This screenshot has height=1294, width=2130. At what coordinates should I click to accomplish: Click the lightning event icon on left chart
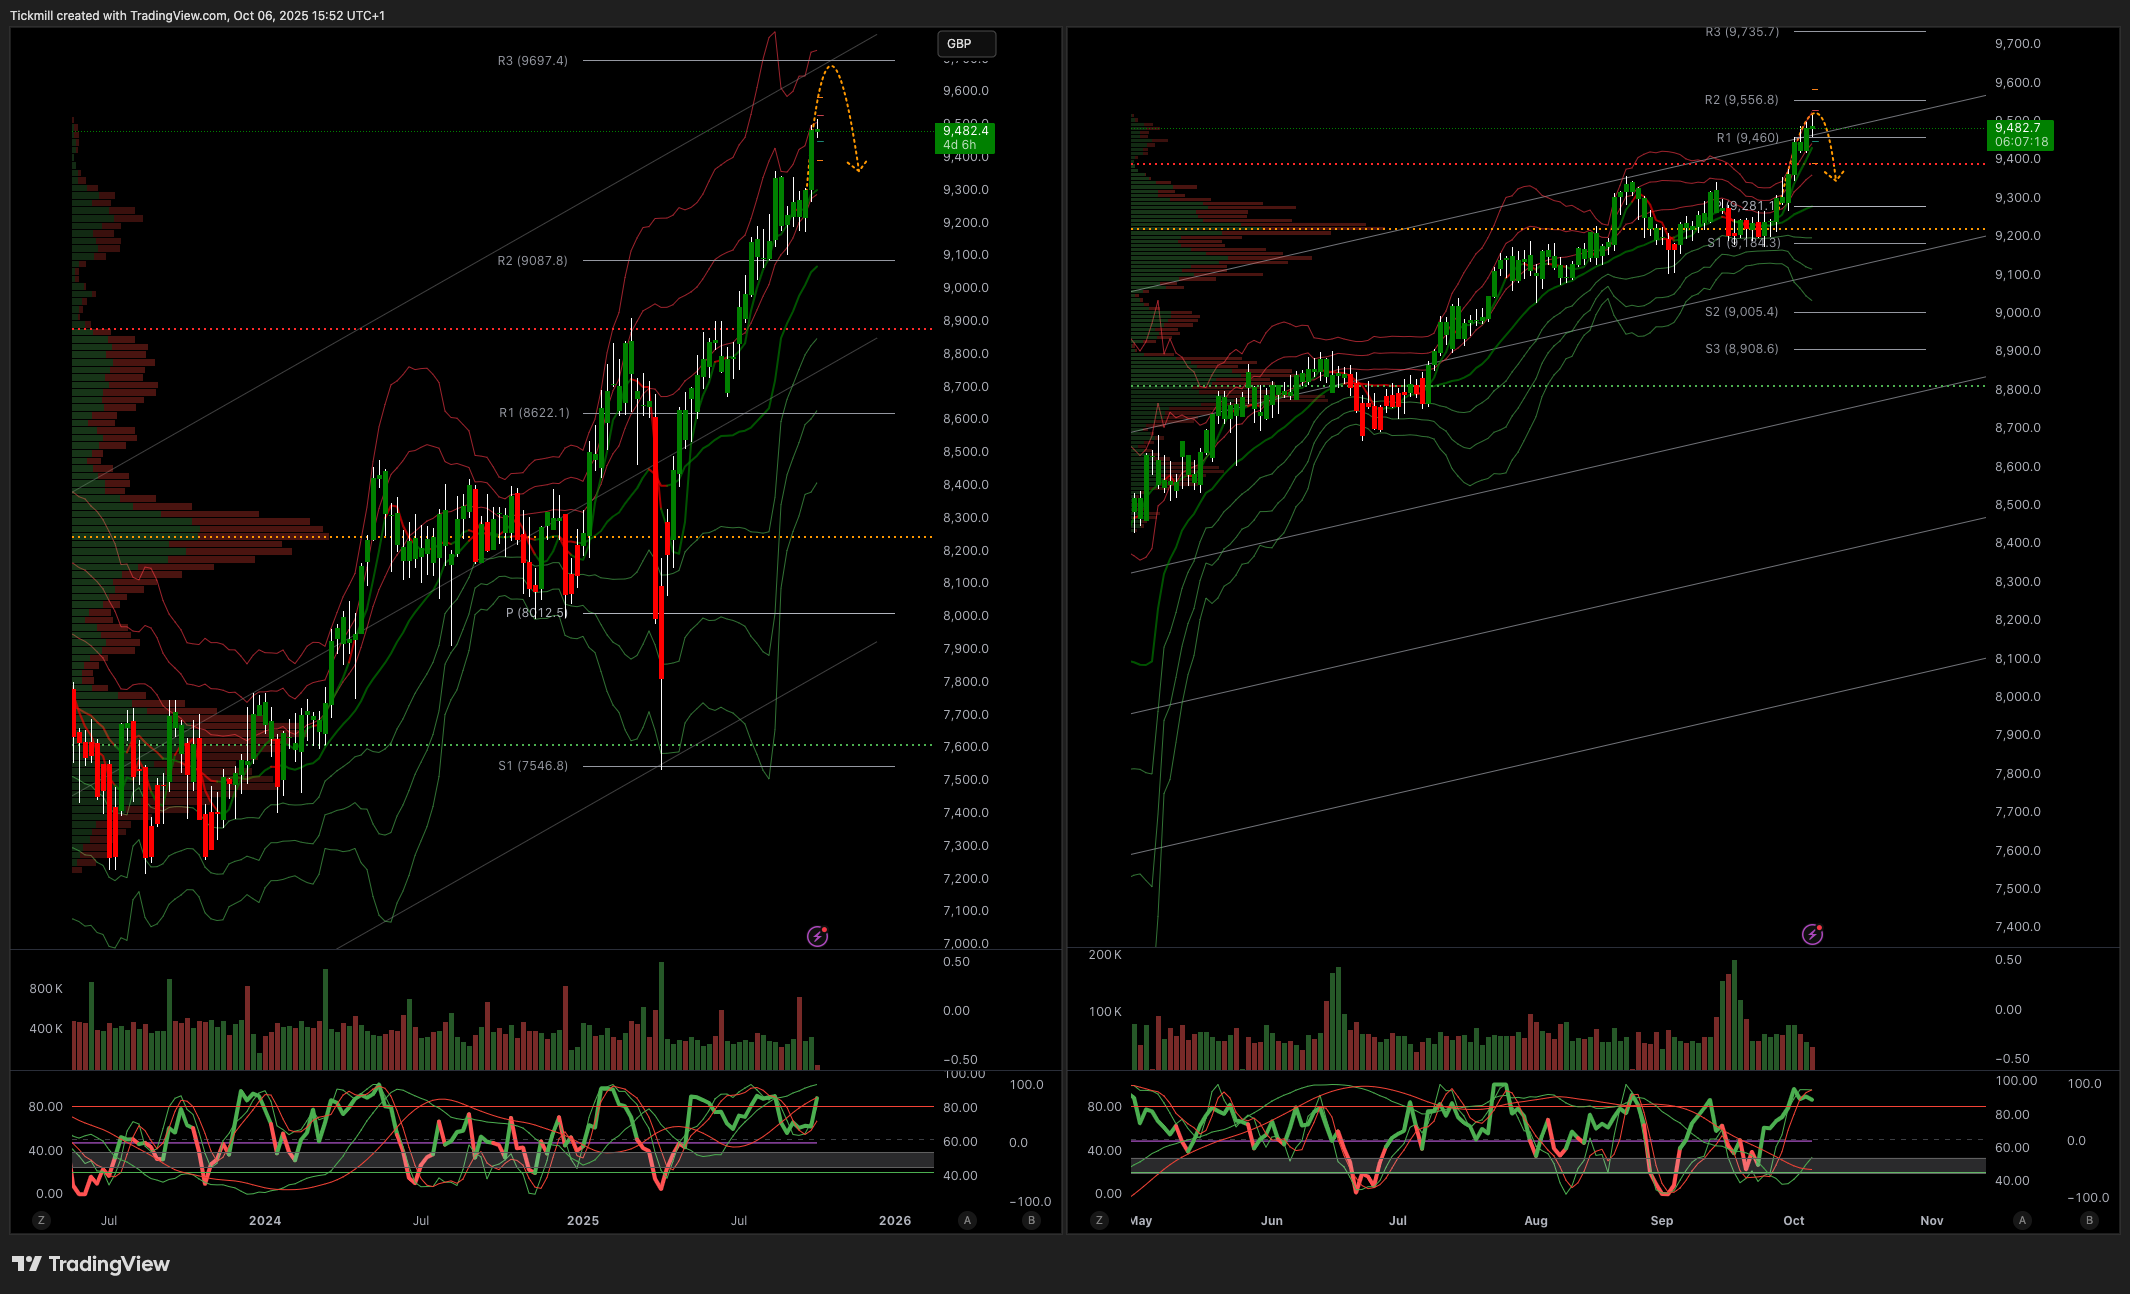pos(817,936)
